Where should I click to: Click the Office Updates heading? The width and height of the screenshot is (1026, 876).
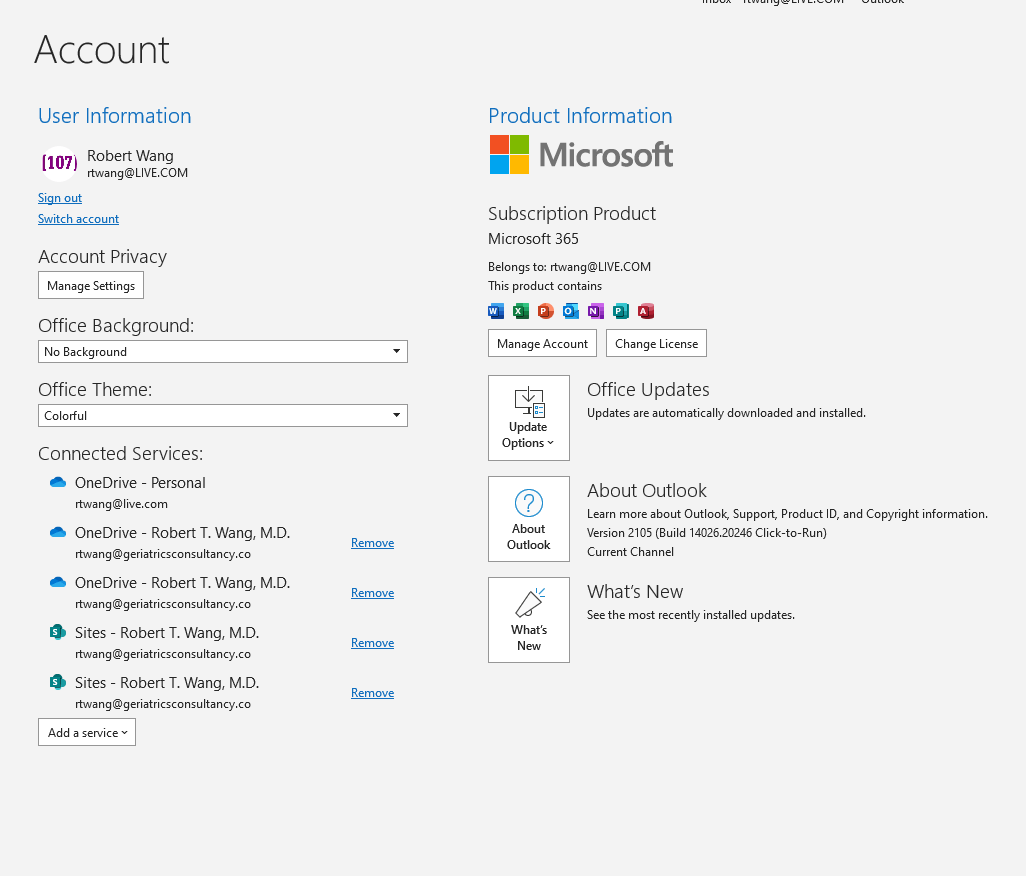pos(648,390)
